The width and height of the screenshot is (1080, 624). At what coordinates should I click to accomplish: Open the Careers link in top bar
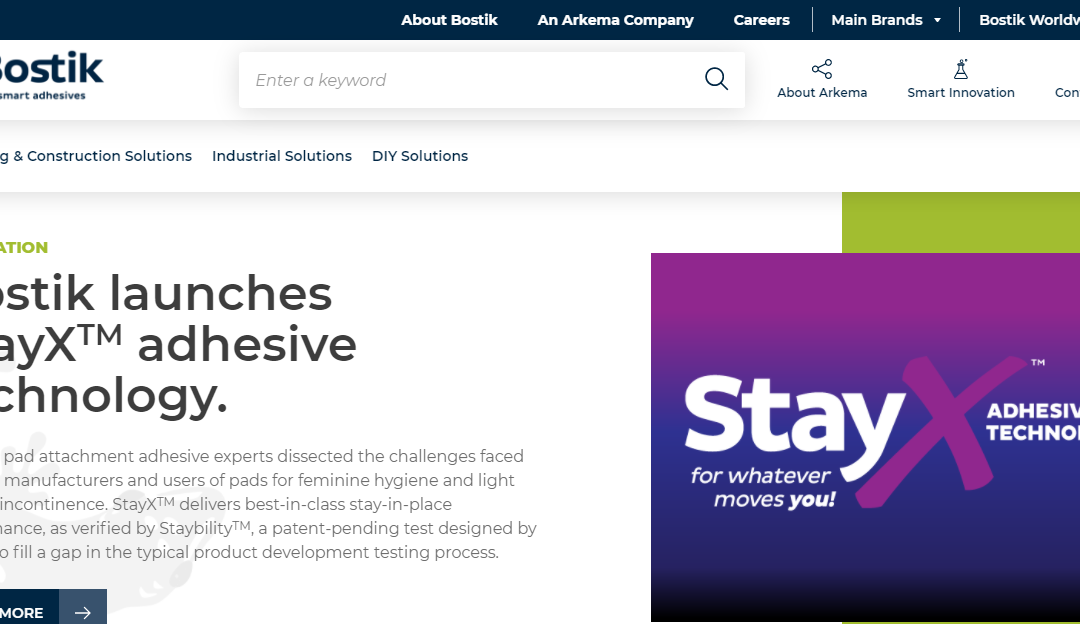(x=761, y=20)
